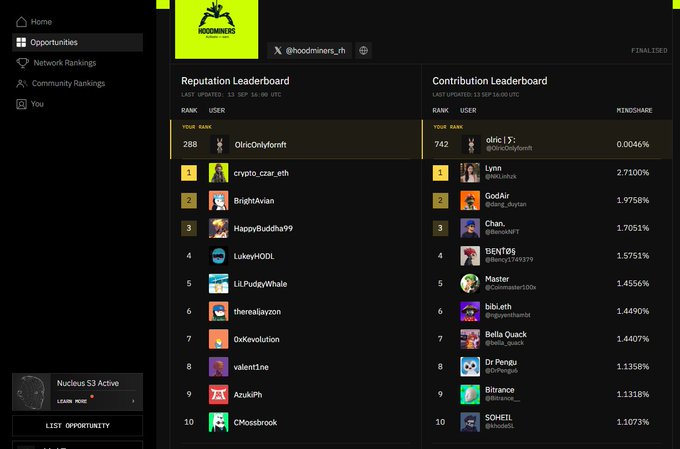The height and width of the screenshot is (449, 680).
Task: Click gold rank 1 badge for crypto_czar_eth
Action: 189,173
